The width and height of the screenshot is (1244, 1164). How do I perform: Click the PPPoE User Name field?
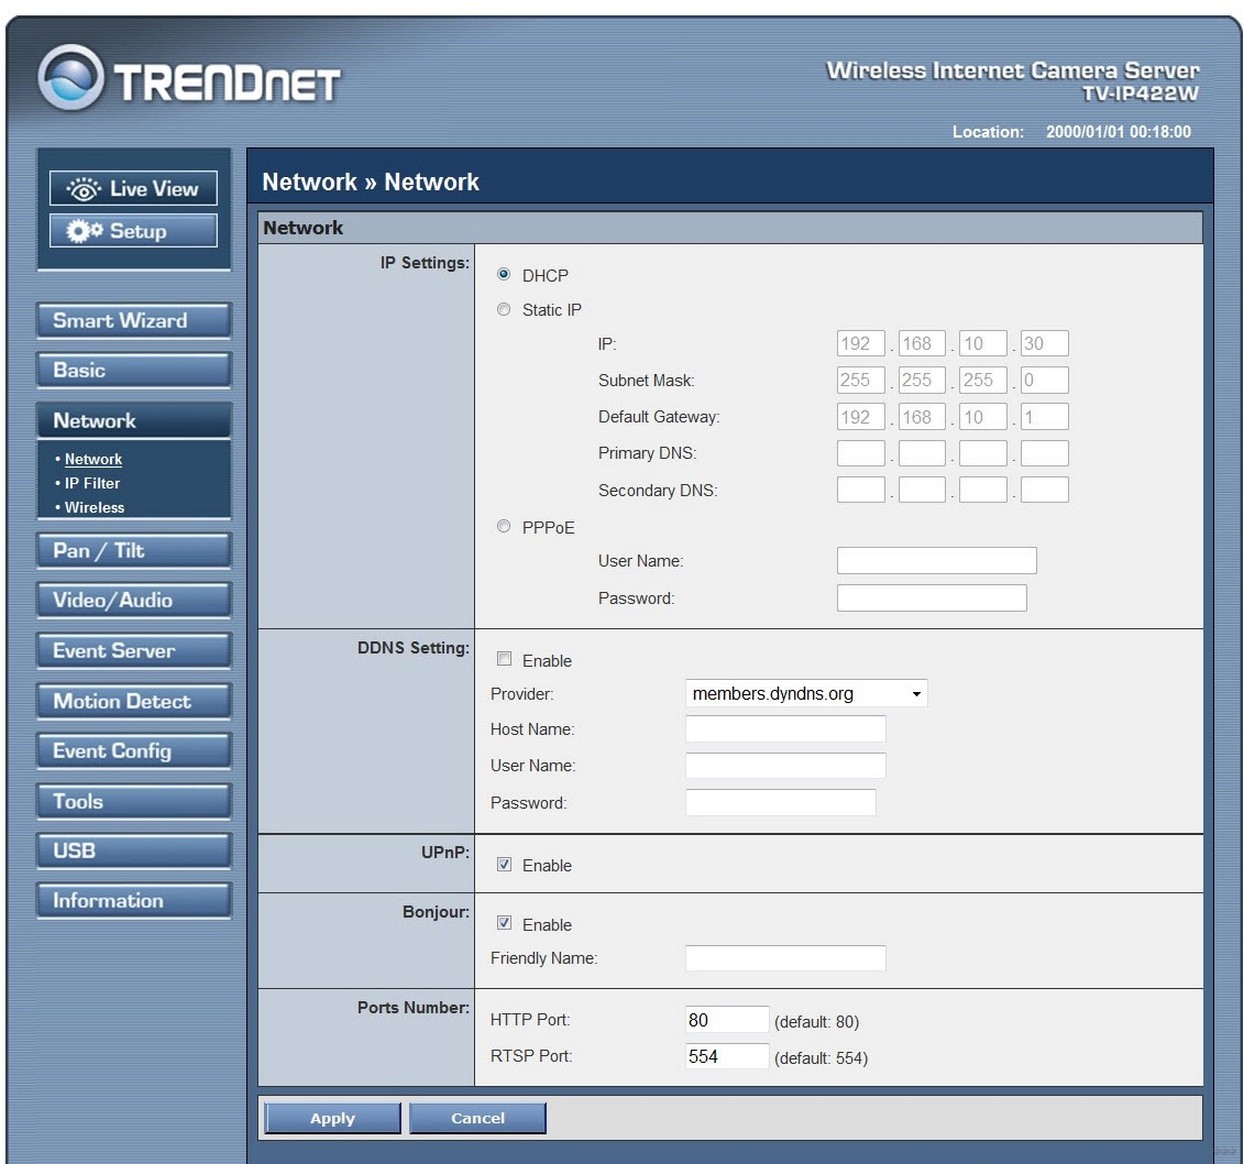click(936, 560)
